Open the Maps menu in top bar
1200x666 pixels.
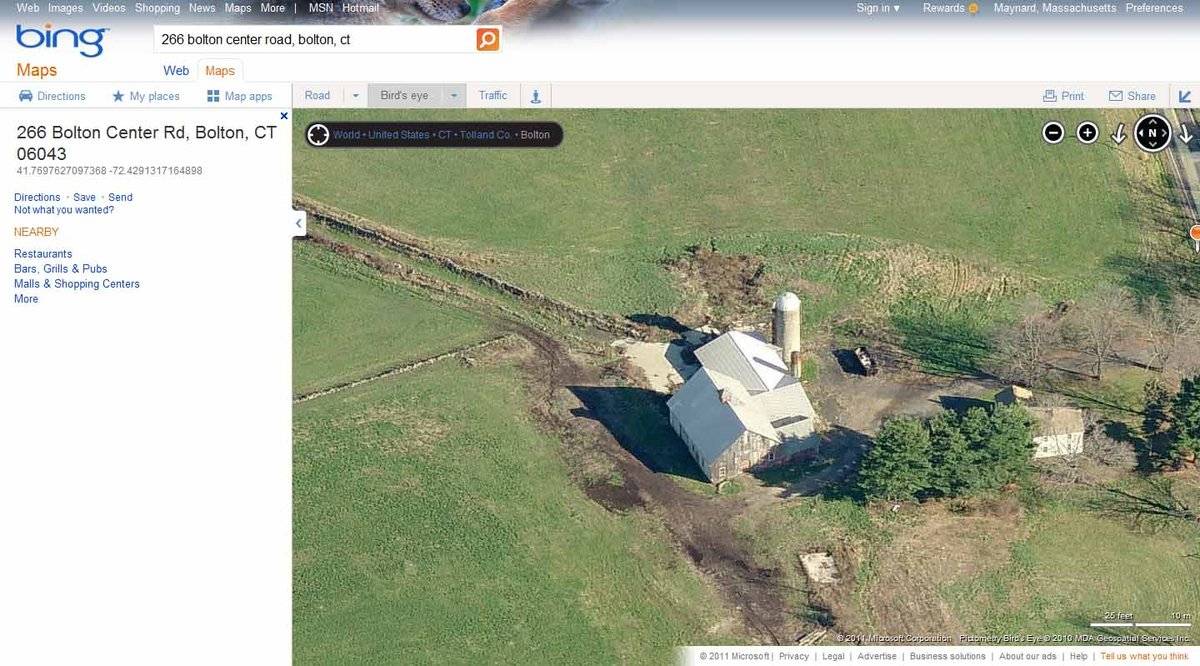click(x=237, y=7)
